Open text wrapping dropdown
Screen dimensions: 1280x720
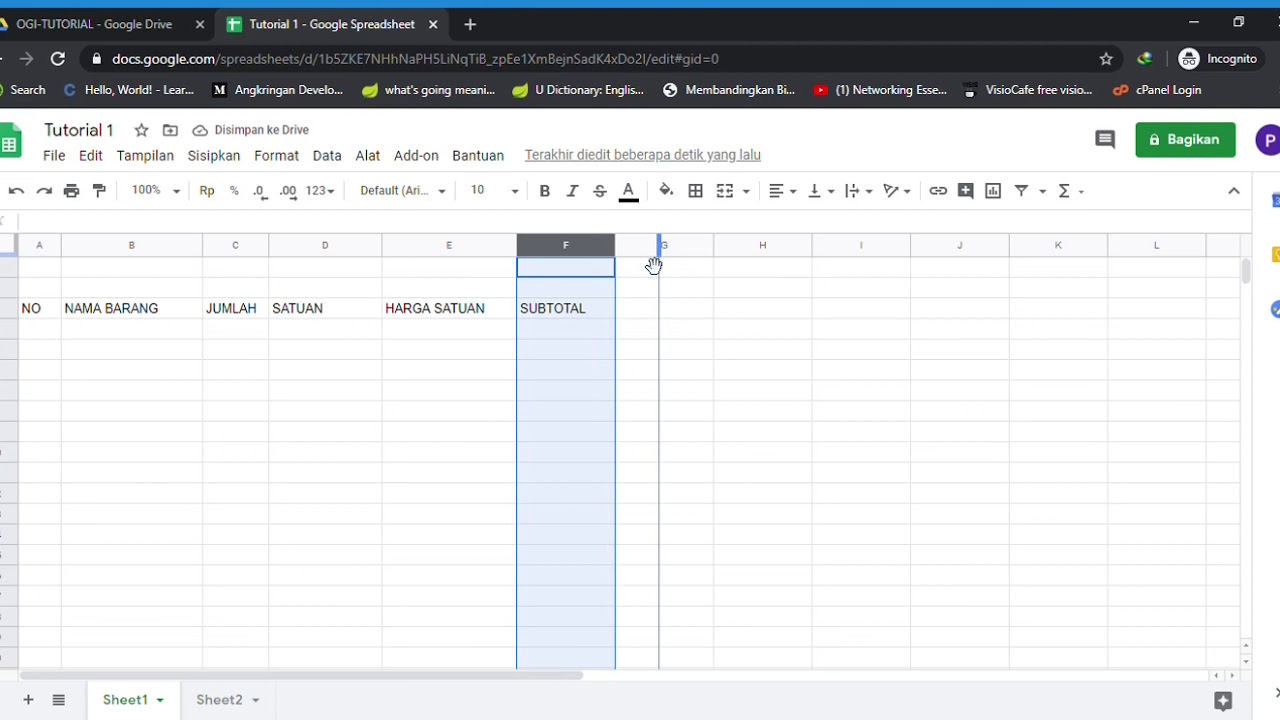click(858, 191)
